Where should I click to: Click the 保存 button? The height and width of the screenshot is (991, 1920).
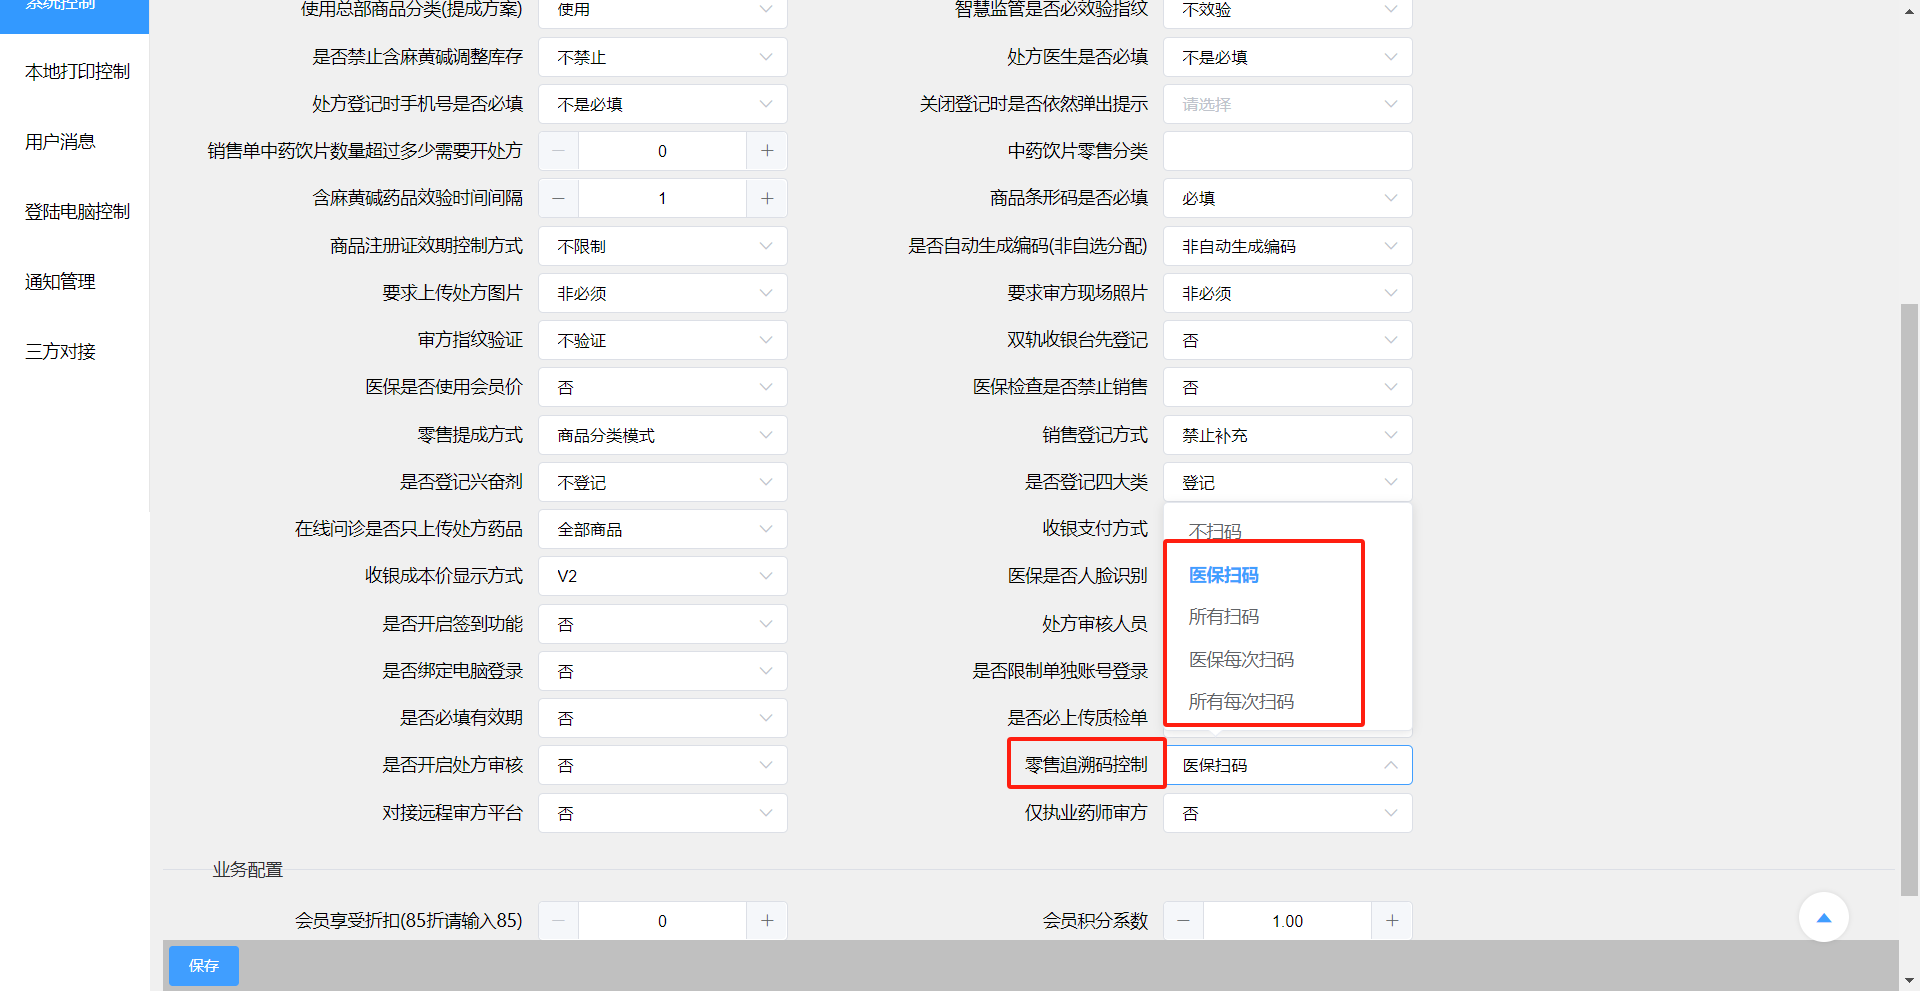[203, 965]
